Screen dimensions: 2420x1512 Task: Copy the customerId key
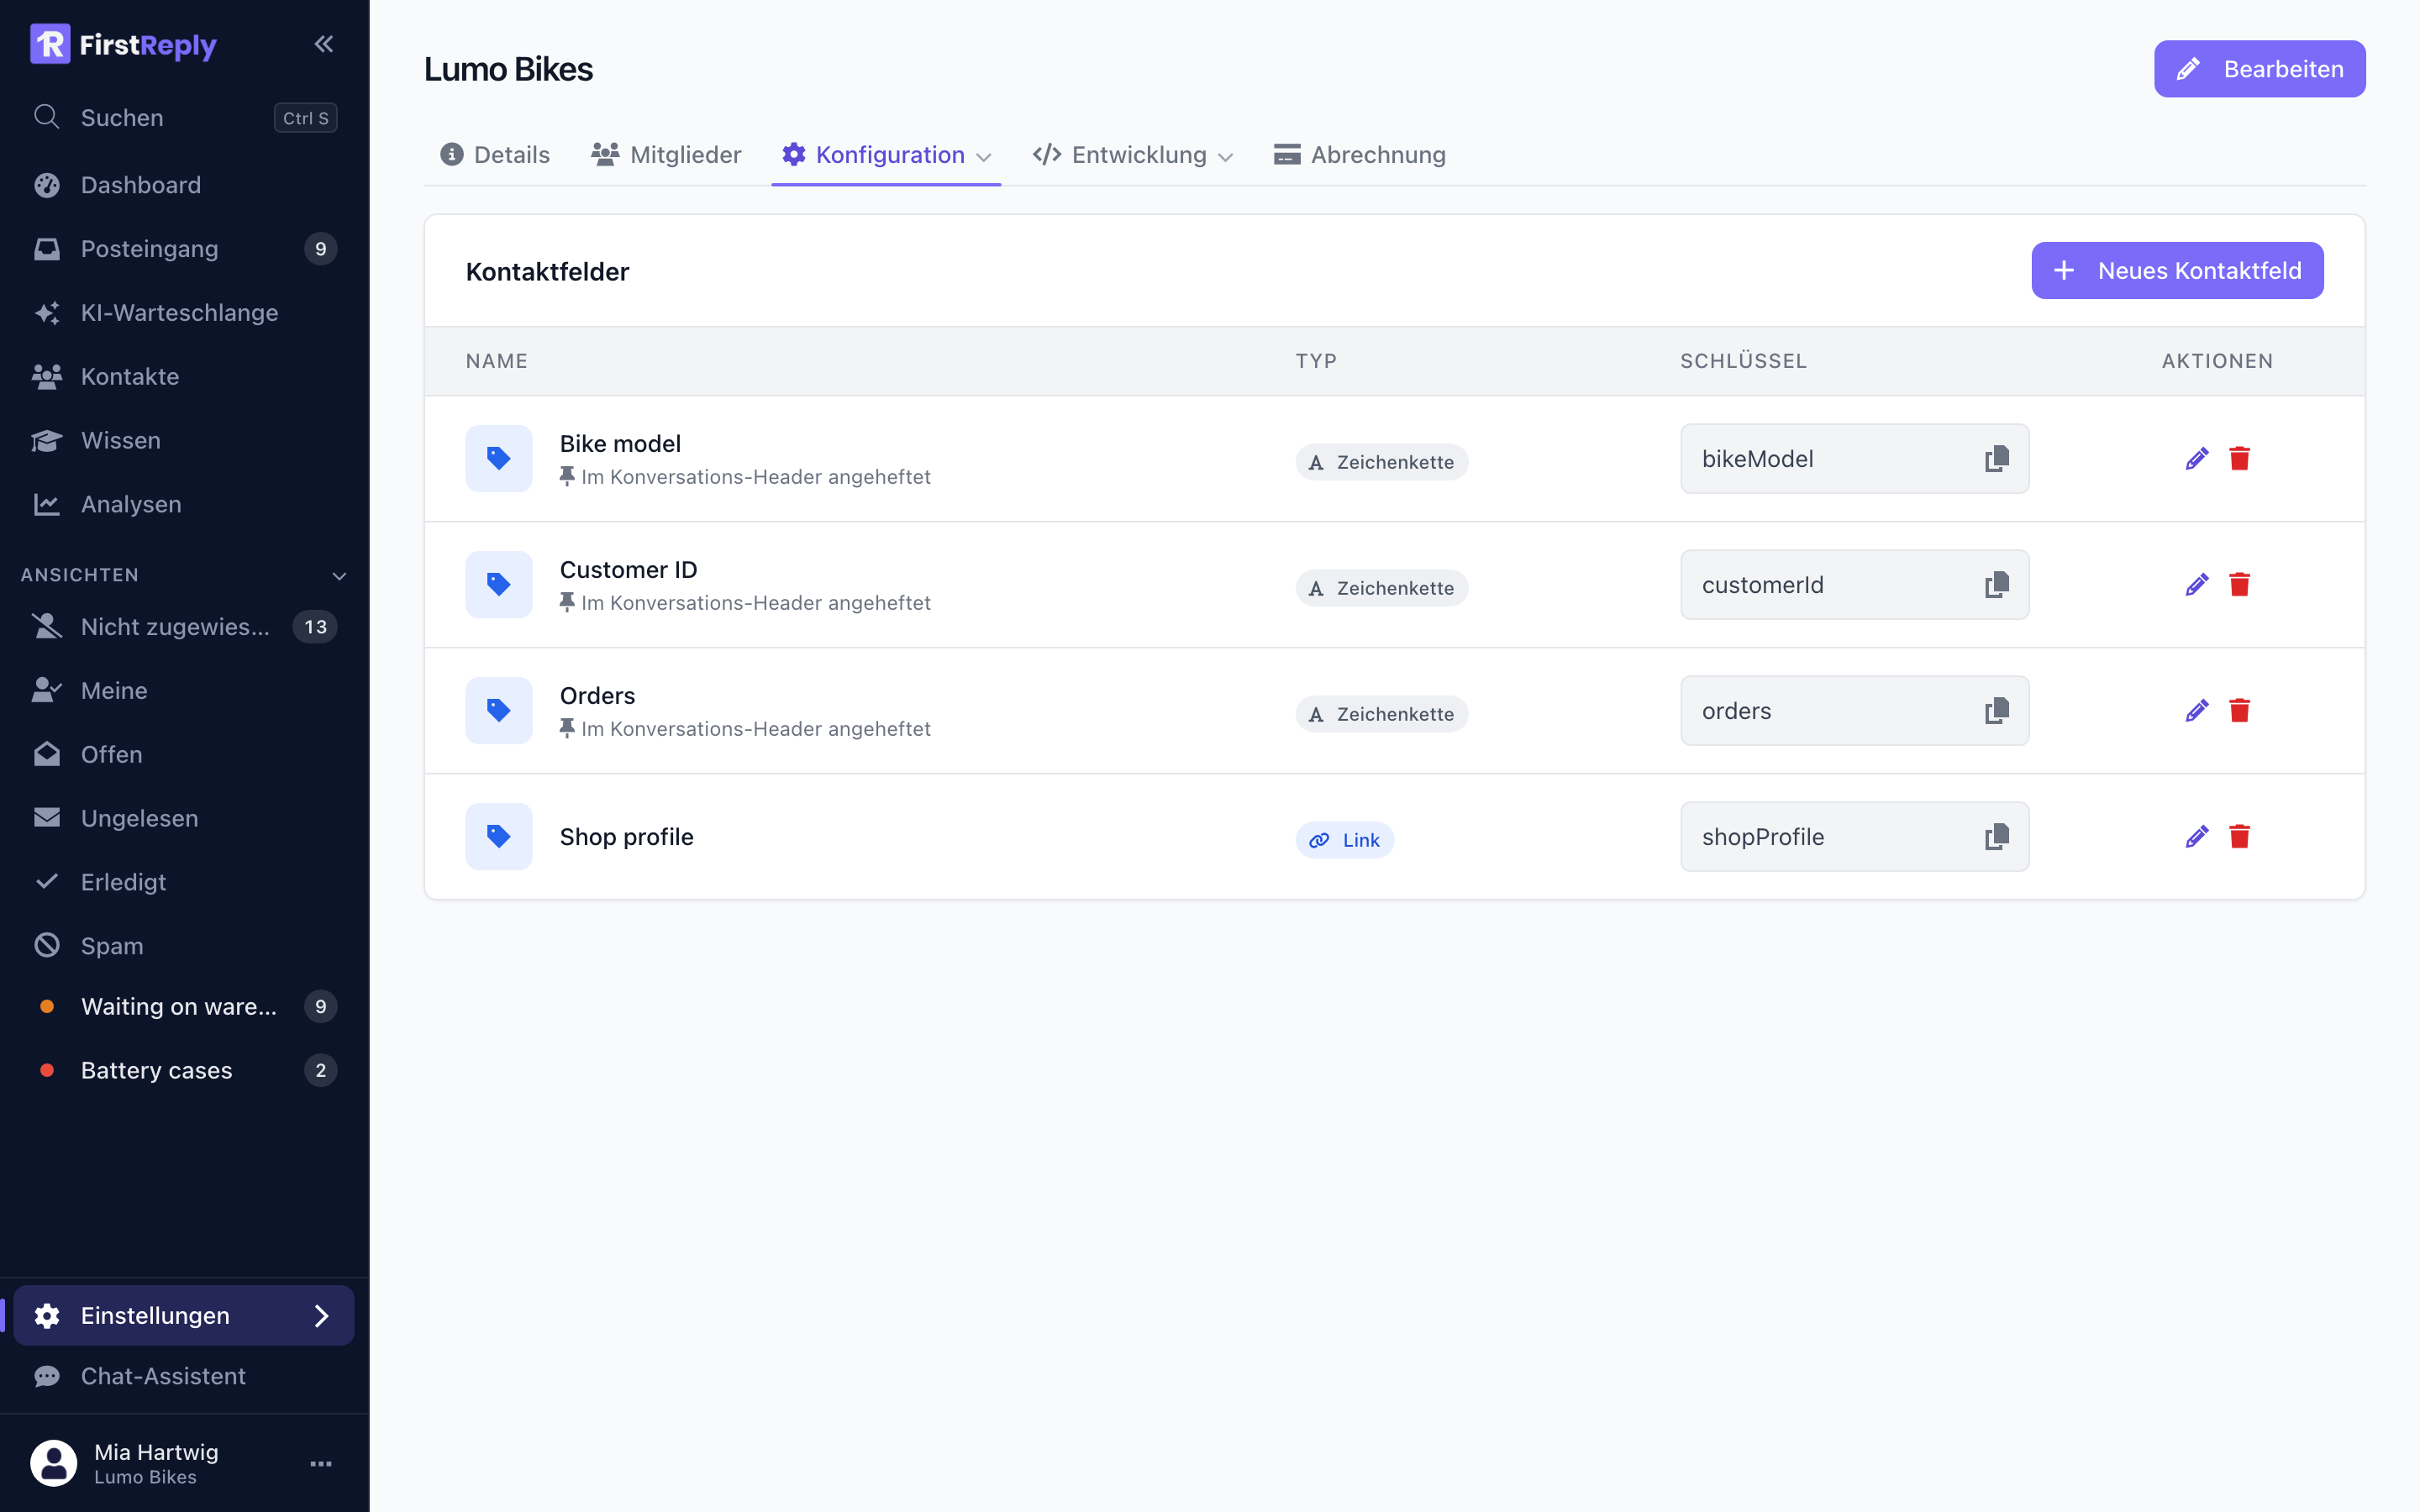[x=1996, y=585]
